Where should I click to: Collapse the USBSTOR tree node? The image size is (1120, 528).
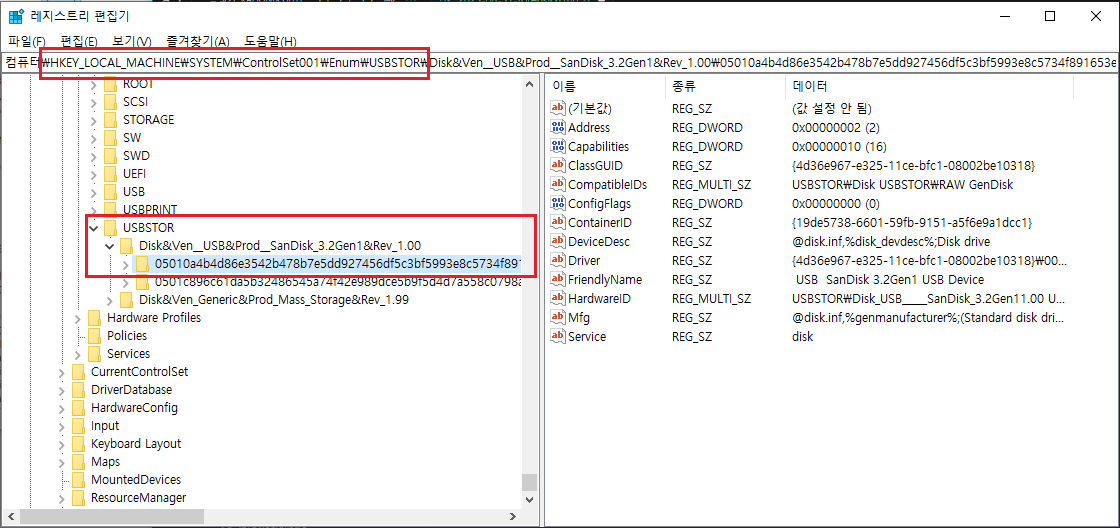click(x=93, y=228)
